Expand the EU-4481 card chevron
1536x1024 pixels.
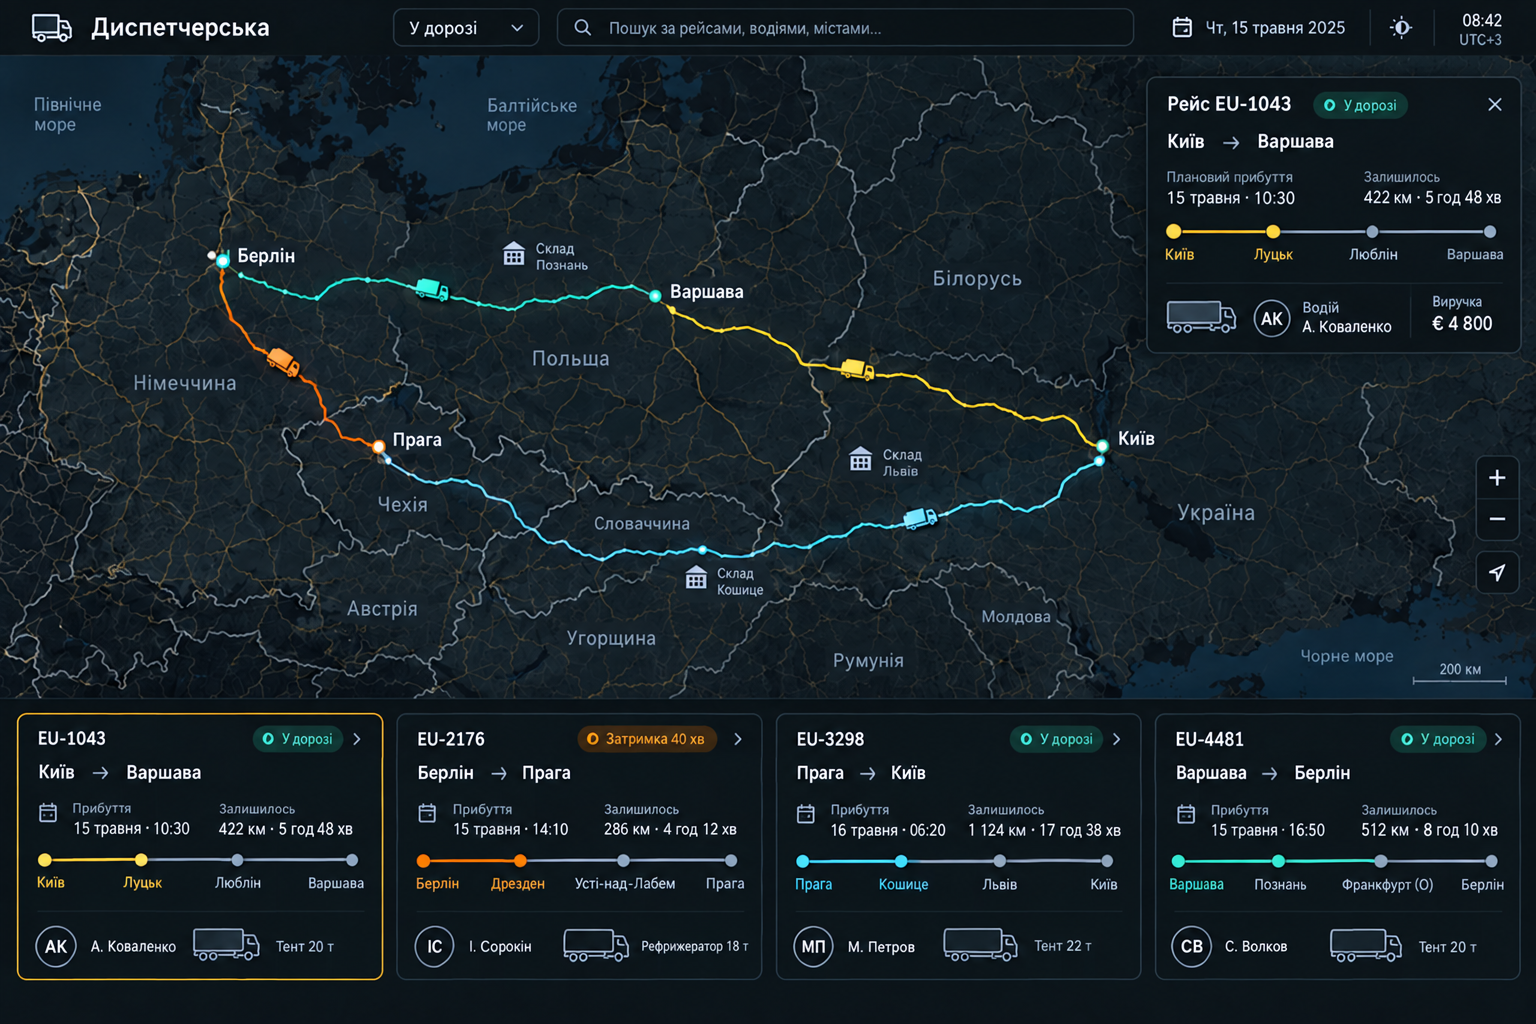(x=1498, y=739)
